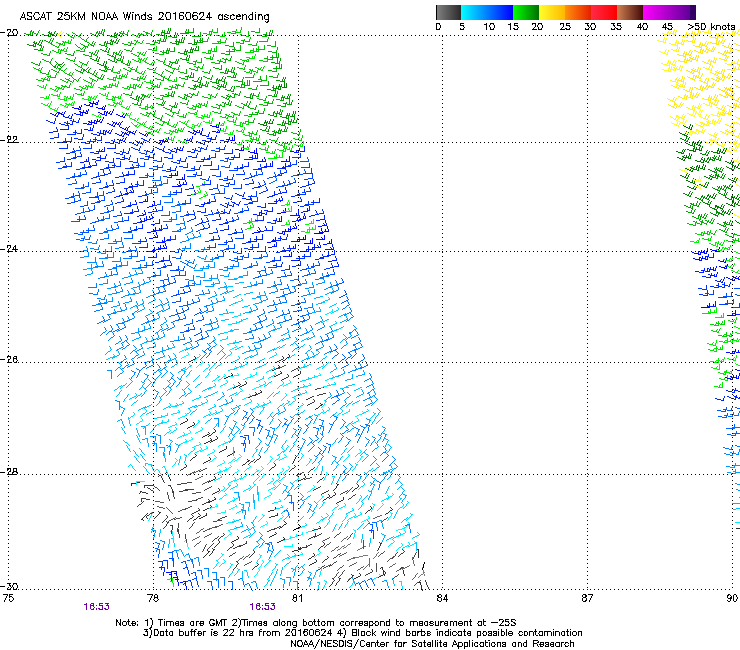Click the longitude axis label '90'
Screen dimensions: 740x650
[732, 598]
